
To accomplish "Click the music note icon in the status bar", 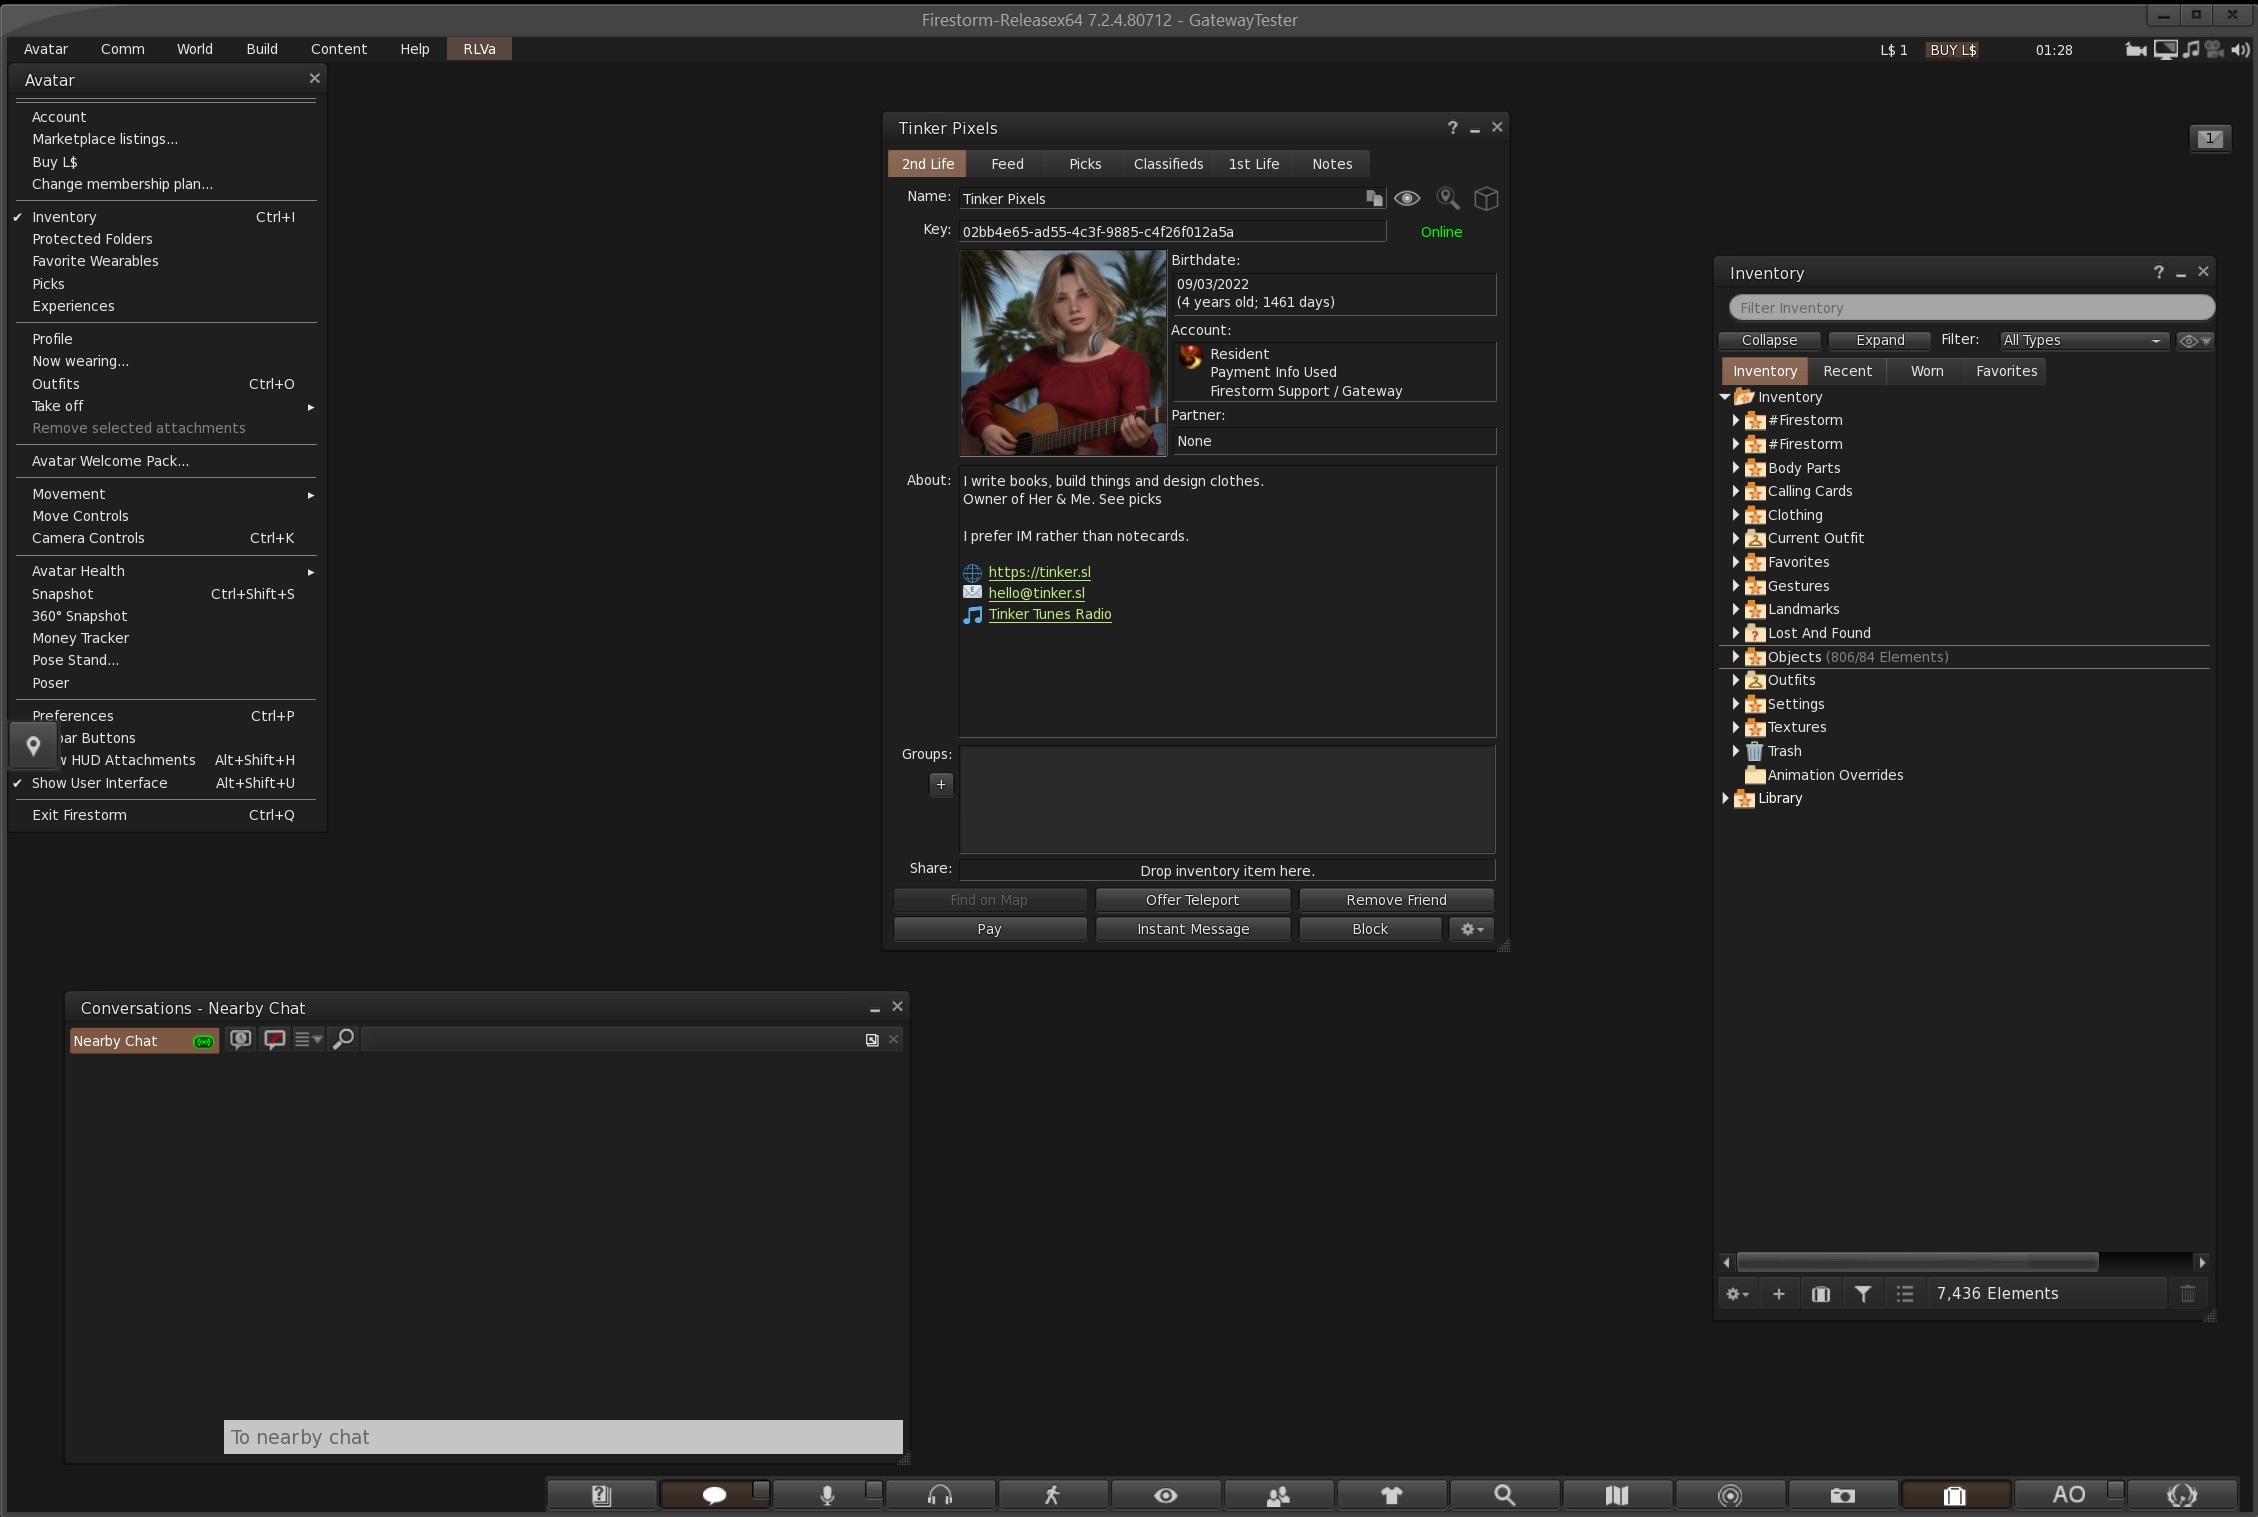I will coord(2191,49).
